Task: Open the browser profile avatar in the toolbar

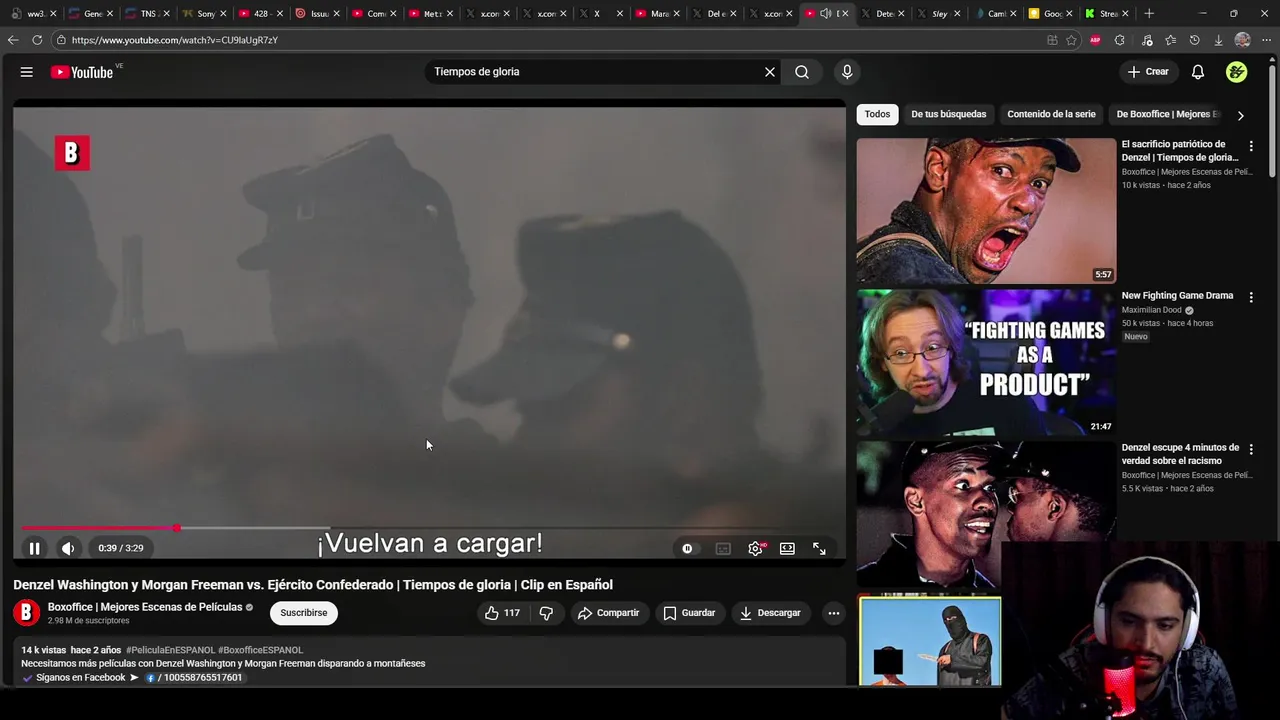Action: point(1242,40)
